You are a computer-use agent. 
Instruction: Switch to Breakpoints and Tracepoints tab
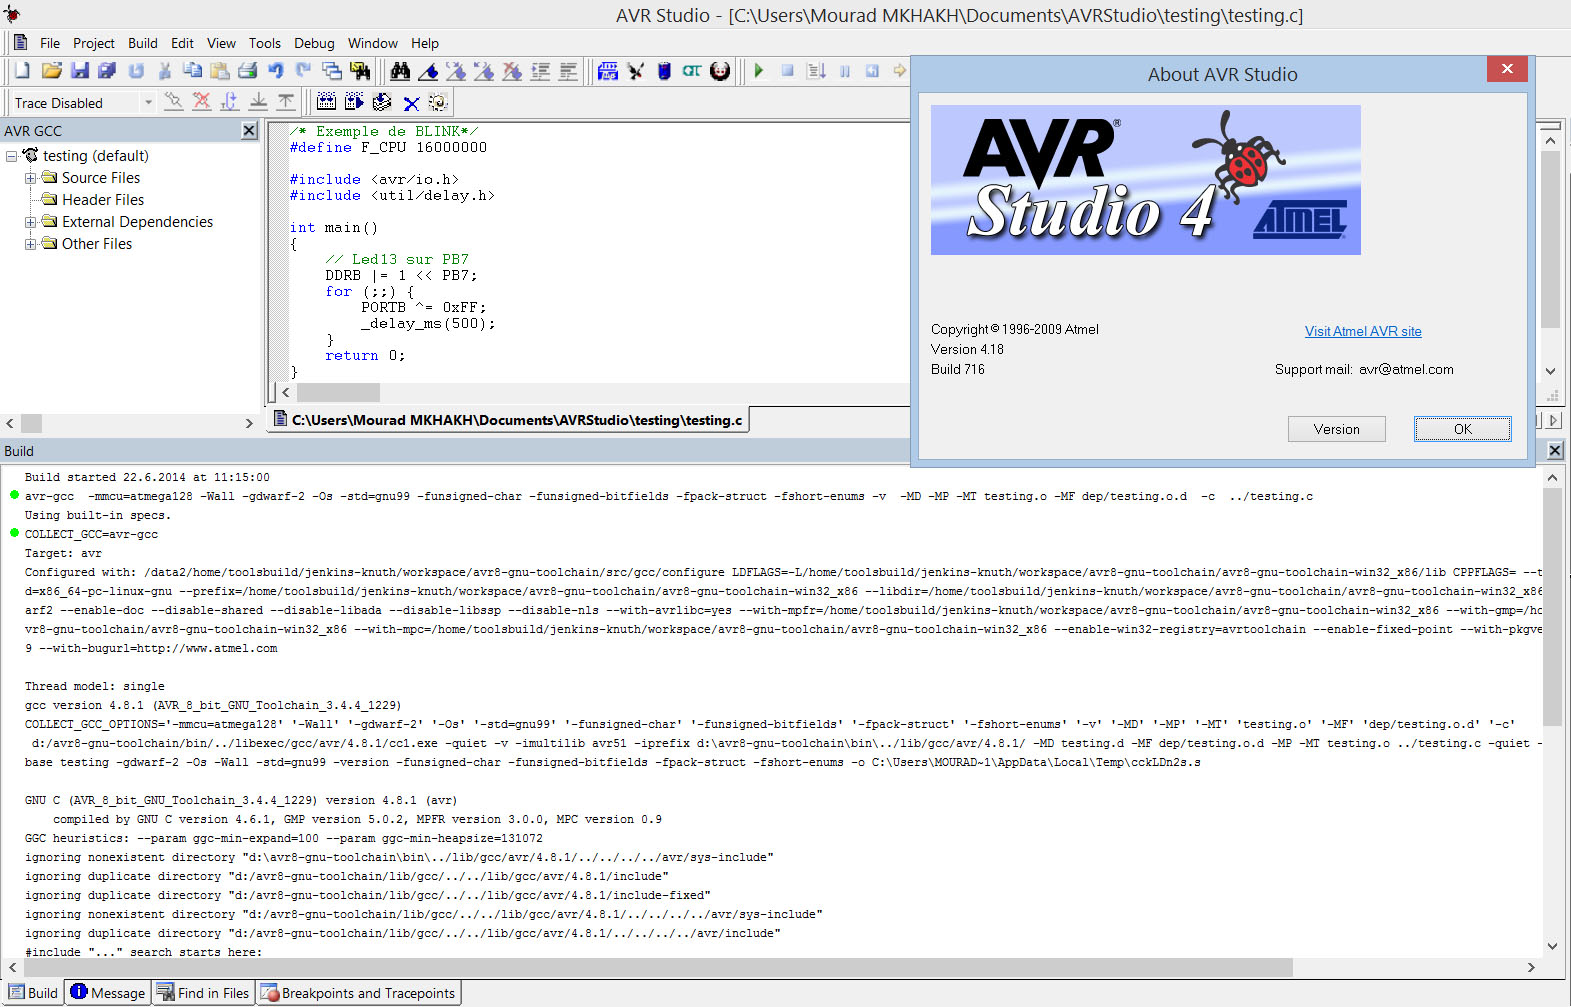pyautogui.click(x=358, y=993)
